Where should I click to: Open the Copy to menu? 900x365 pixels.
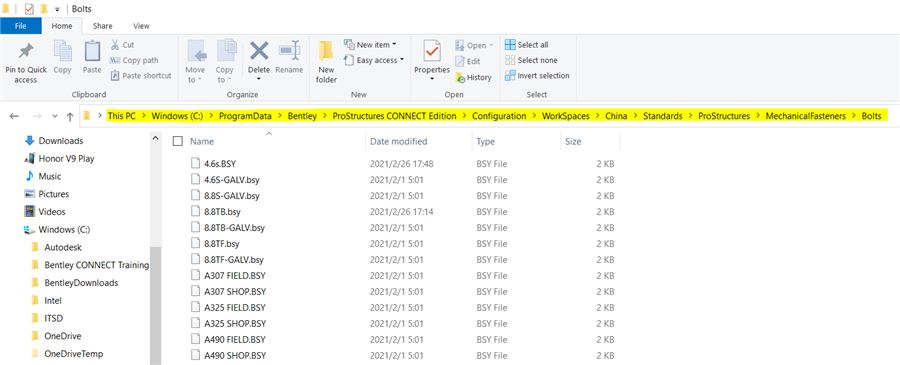point(224,62)
